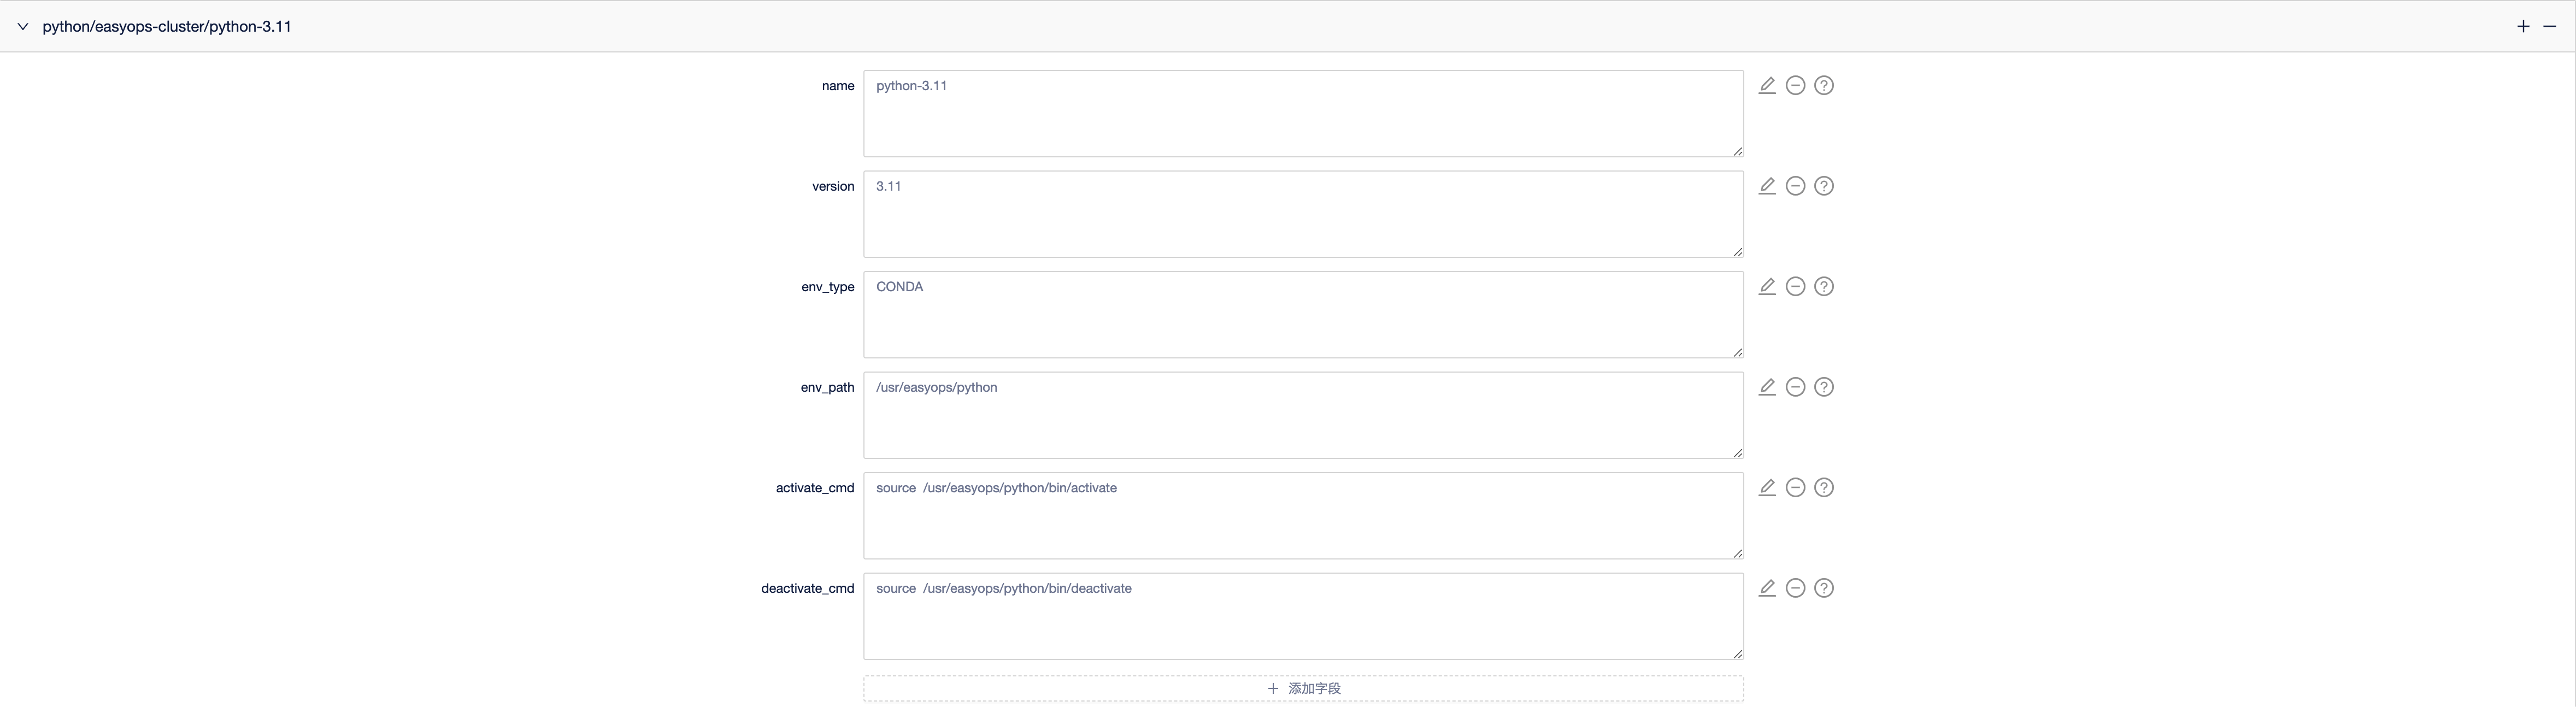Open help icon for deactivate_cmd field
Image resolution: width=2576 pixels, height=707 pixels.
[1824, 588]
